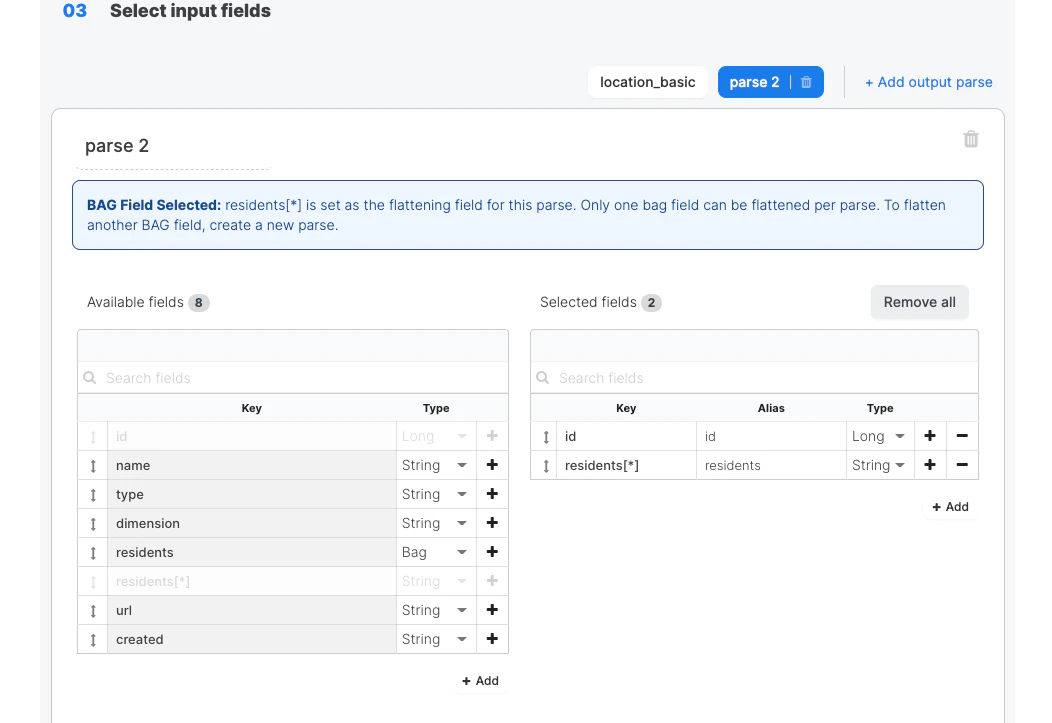Add the residents Bag field with plus icon
This screenshot has width=1052, height=723.
[492, 552]
